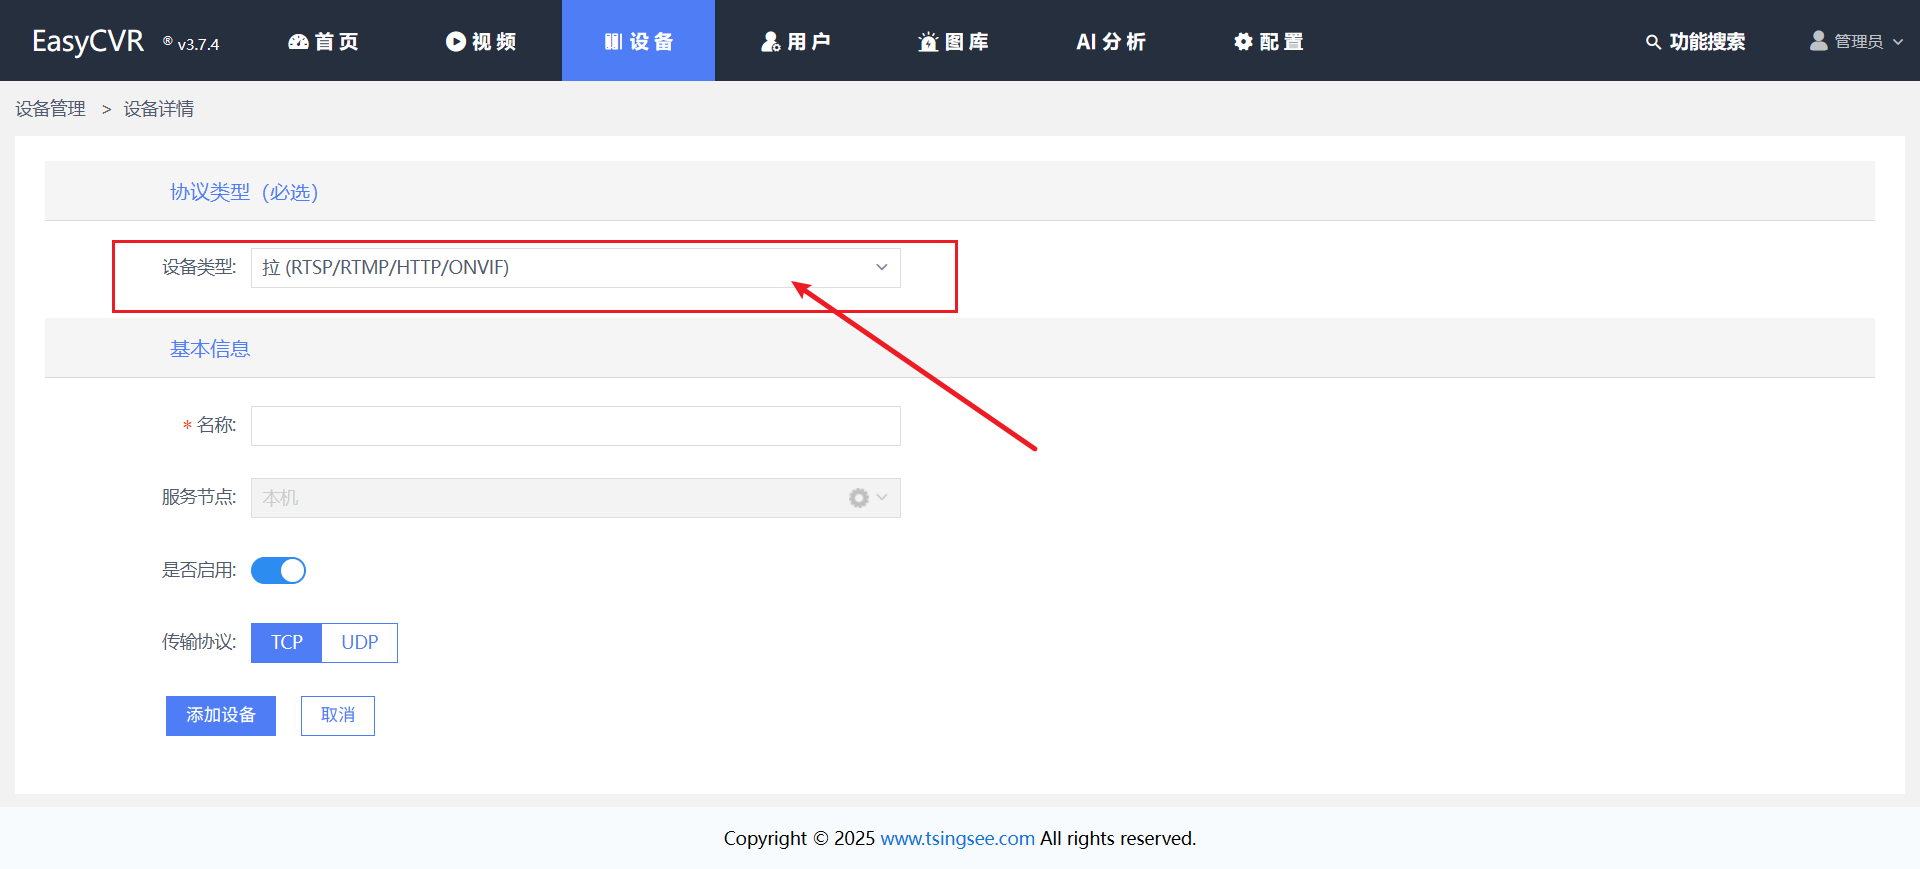The height and width of the screenshot is (869, 1920).
Task: Click the 添加设备 button
Action: click(x=221, y=716)
